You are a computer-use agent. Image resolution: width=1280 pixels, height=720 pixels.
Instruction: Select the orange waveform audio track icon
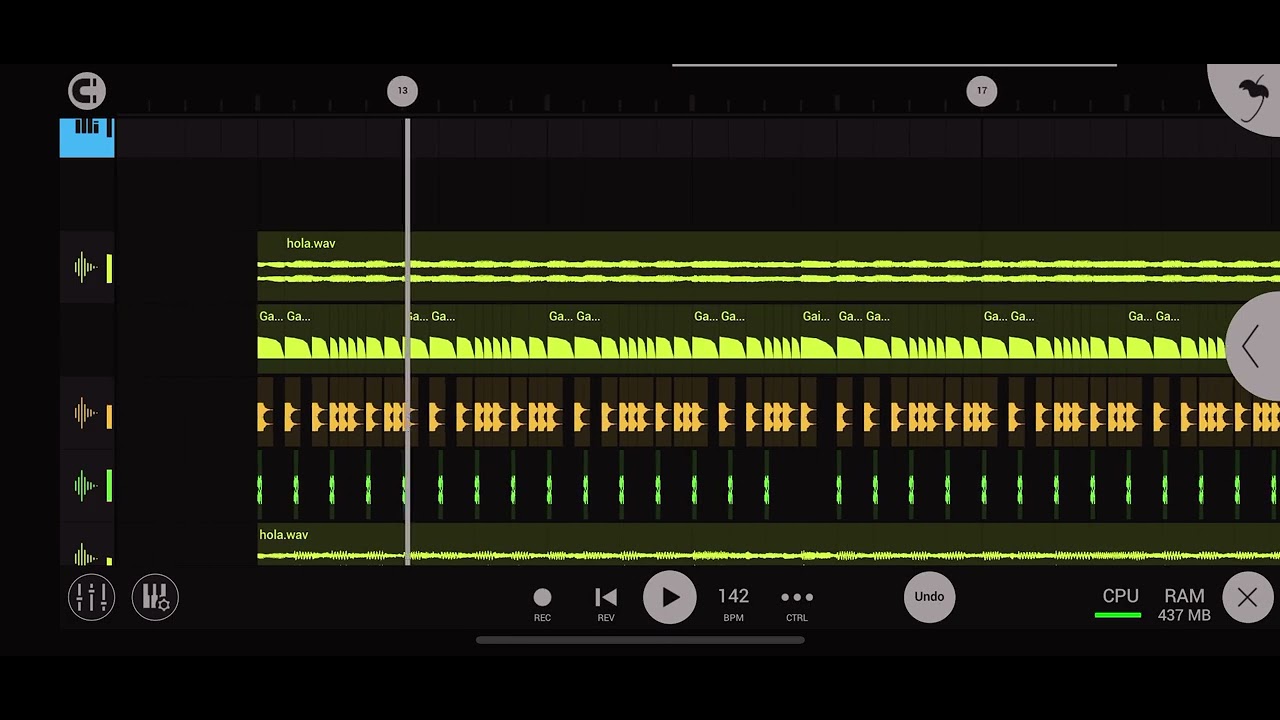(x=85, y=413)
